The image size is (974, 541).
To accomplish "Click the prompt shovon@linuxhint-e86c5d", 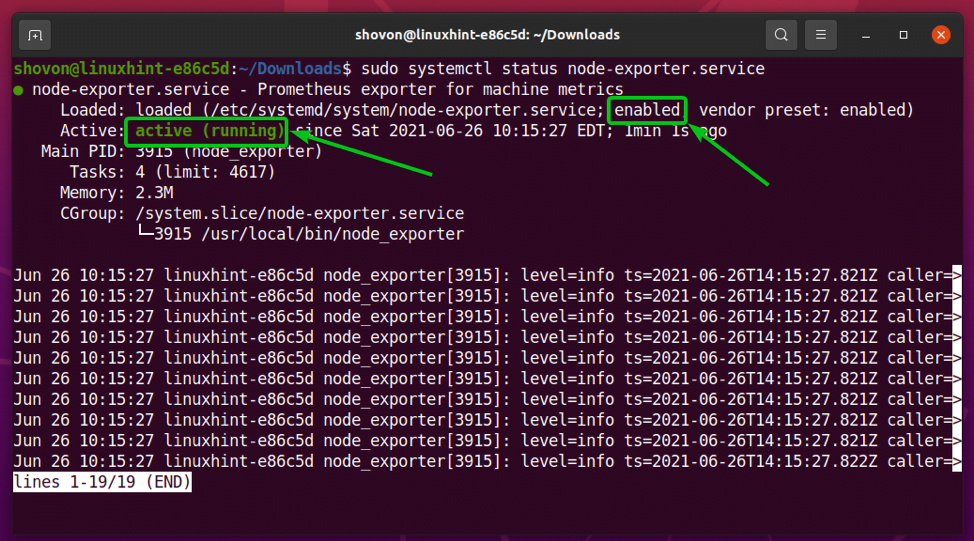I will pos(121,68).
